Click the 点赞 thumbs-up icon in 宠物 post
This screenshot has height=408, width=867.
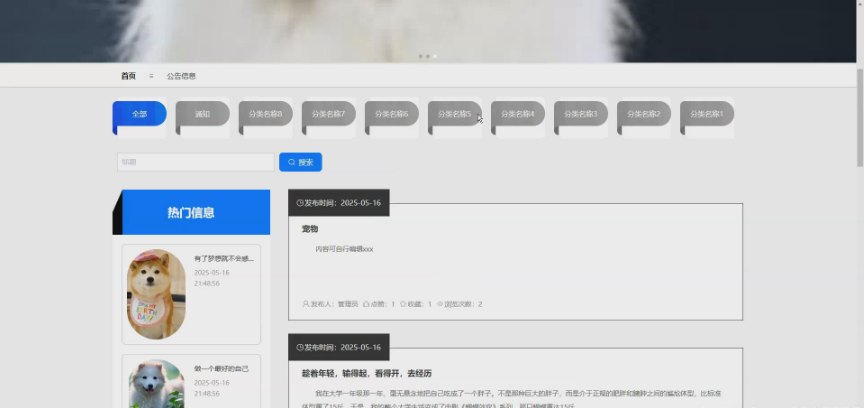pyautogui.click(x=366, y=304)
